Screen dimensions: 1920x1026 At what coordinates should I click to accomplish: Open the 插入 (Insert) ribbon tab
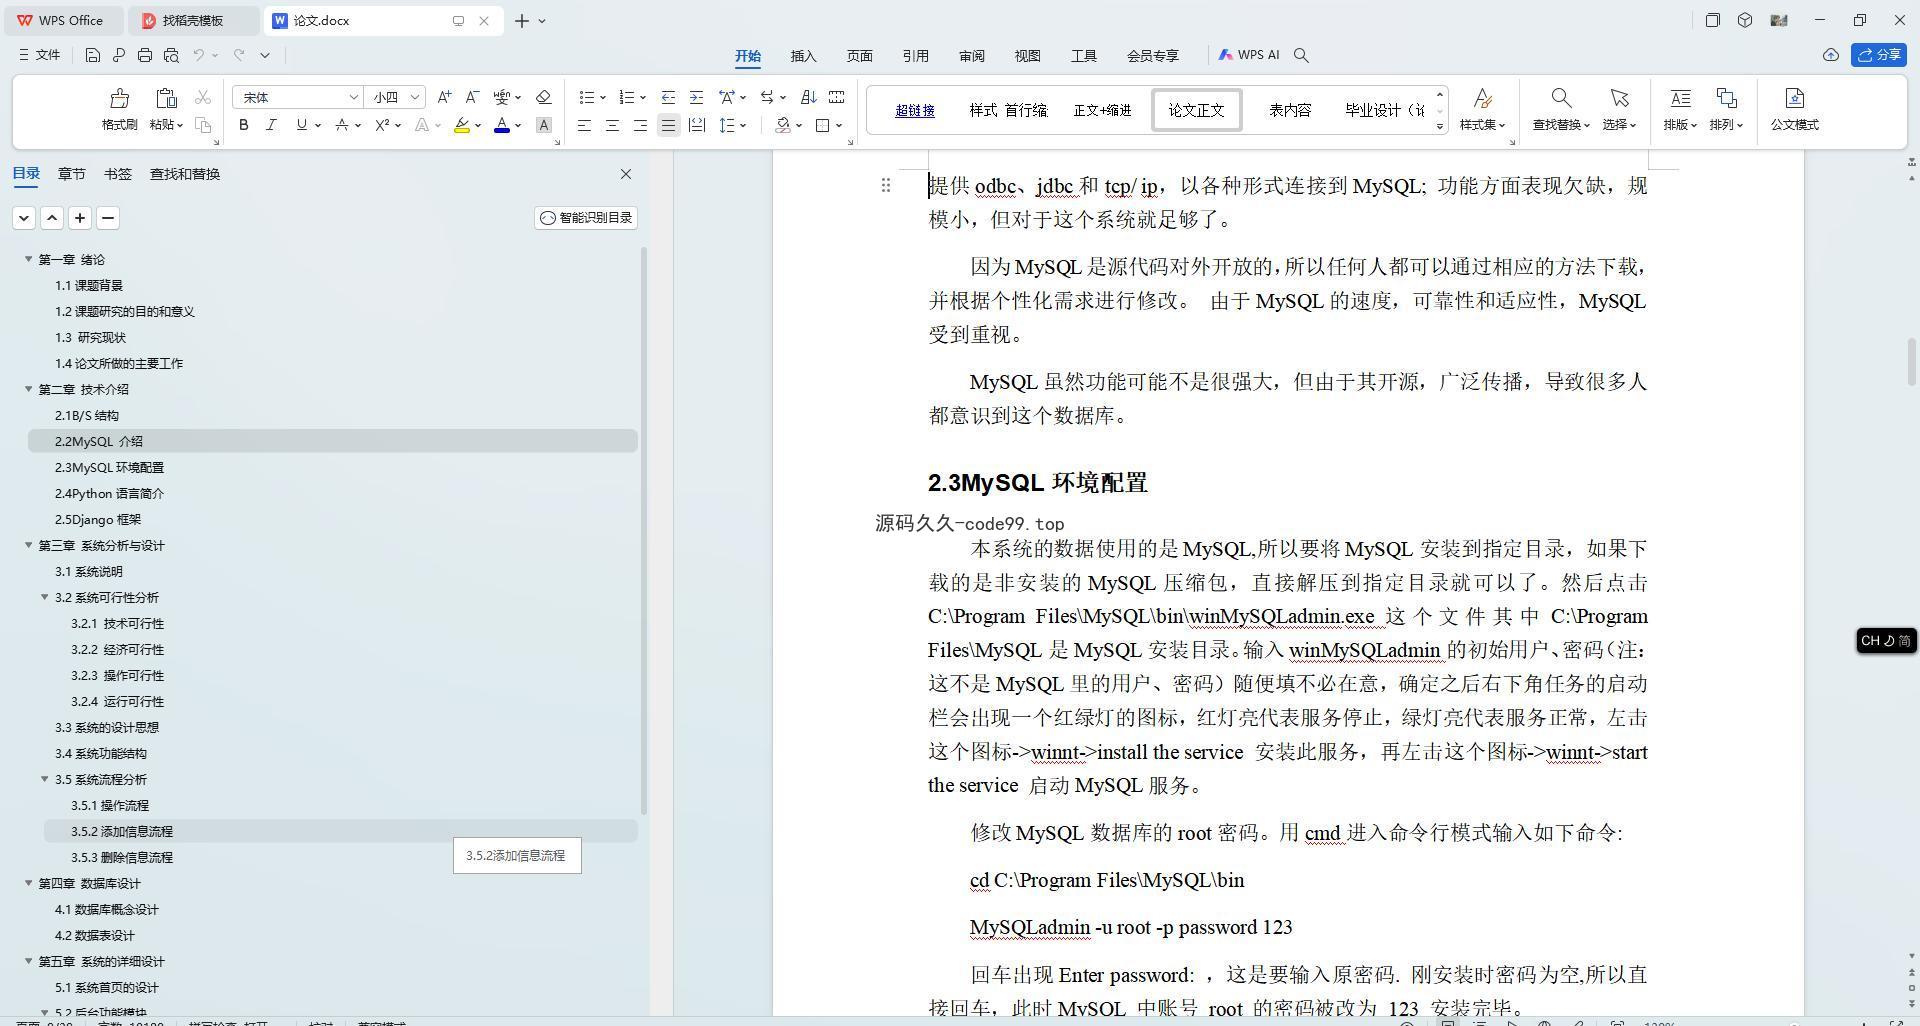(803, 56)
